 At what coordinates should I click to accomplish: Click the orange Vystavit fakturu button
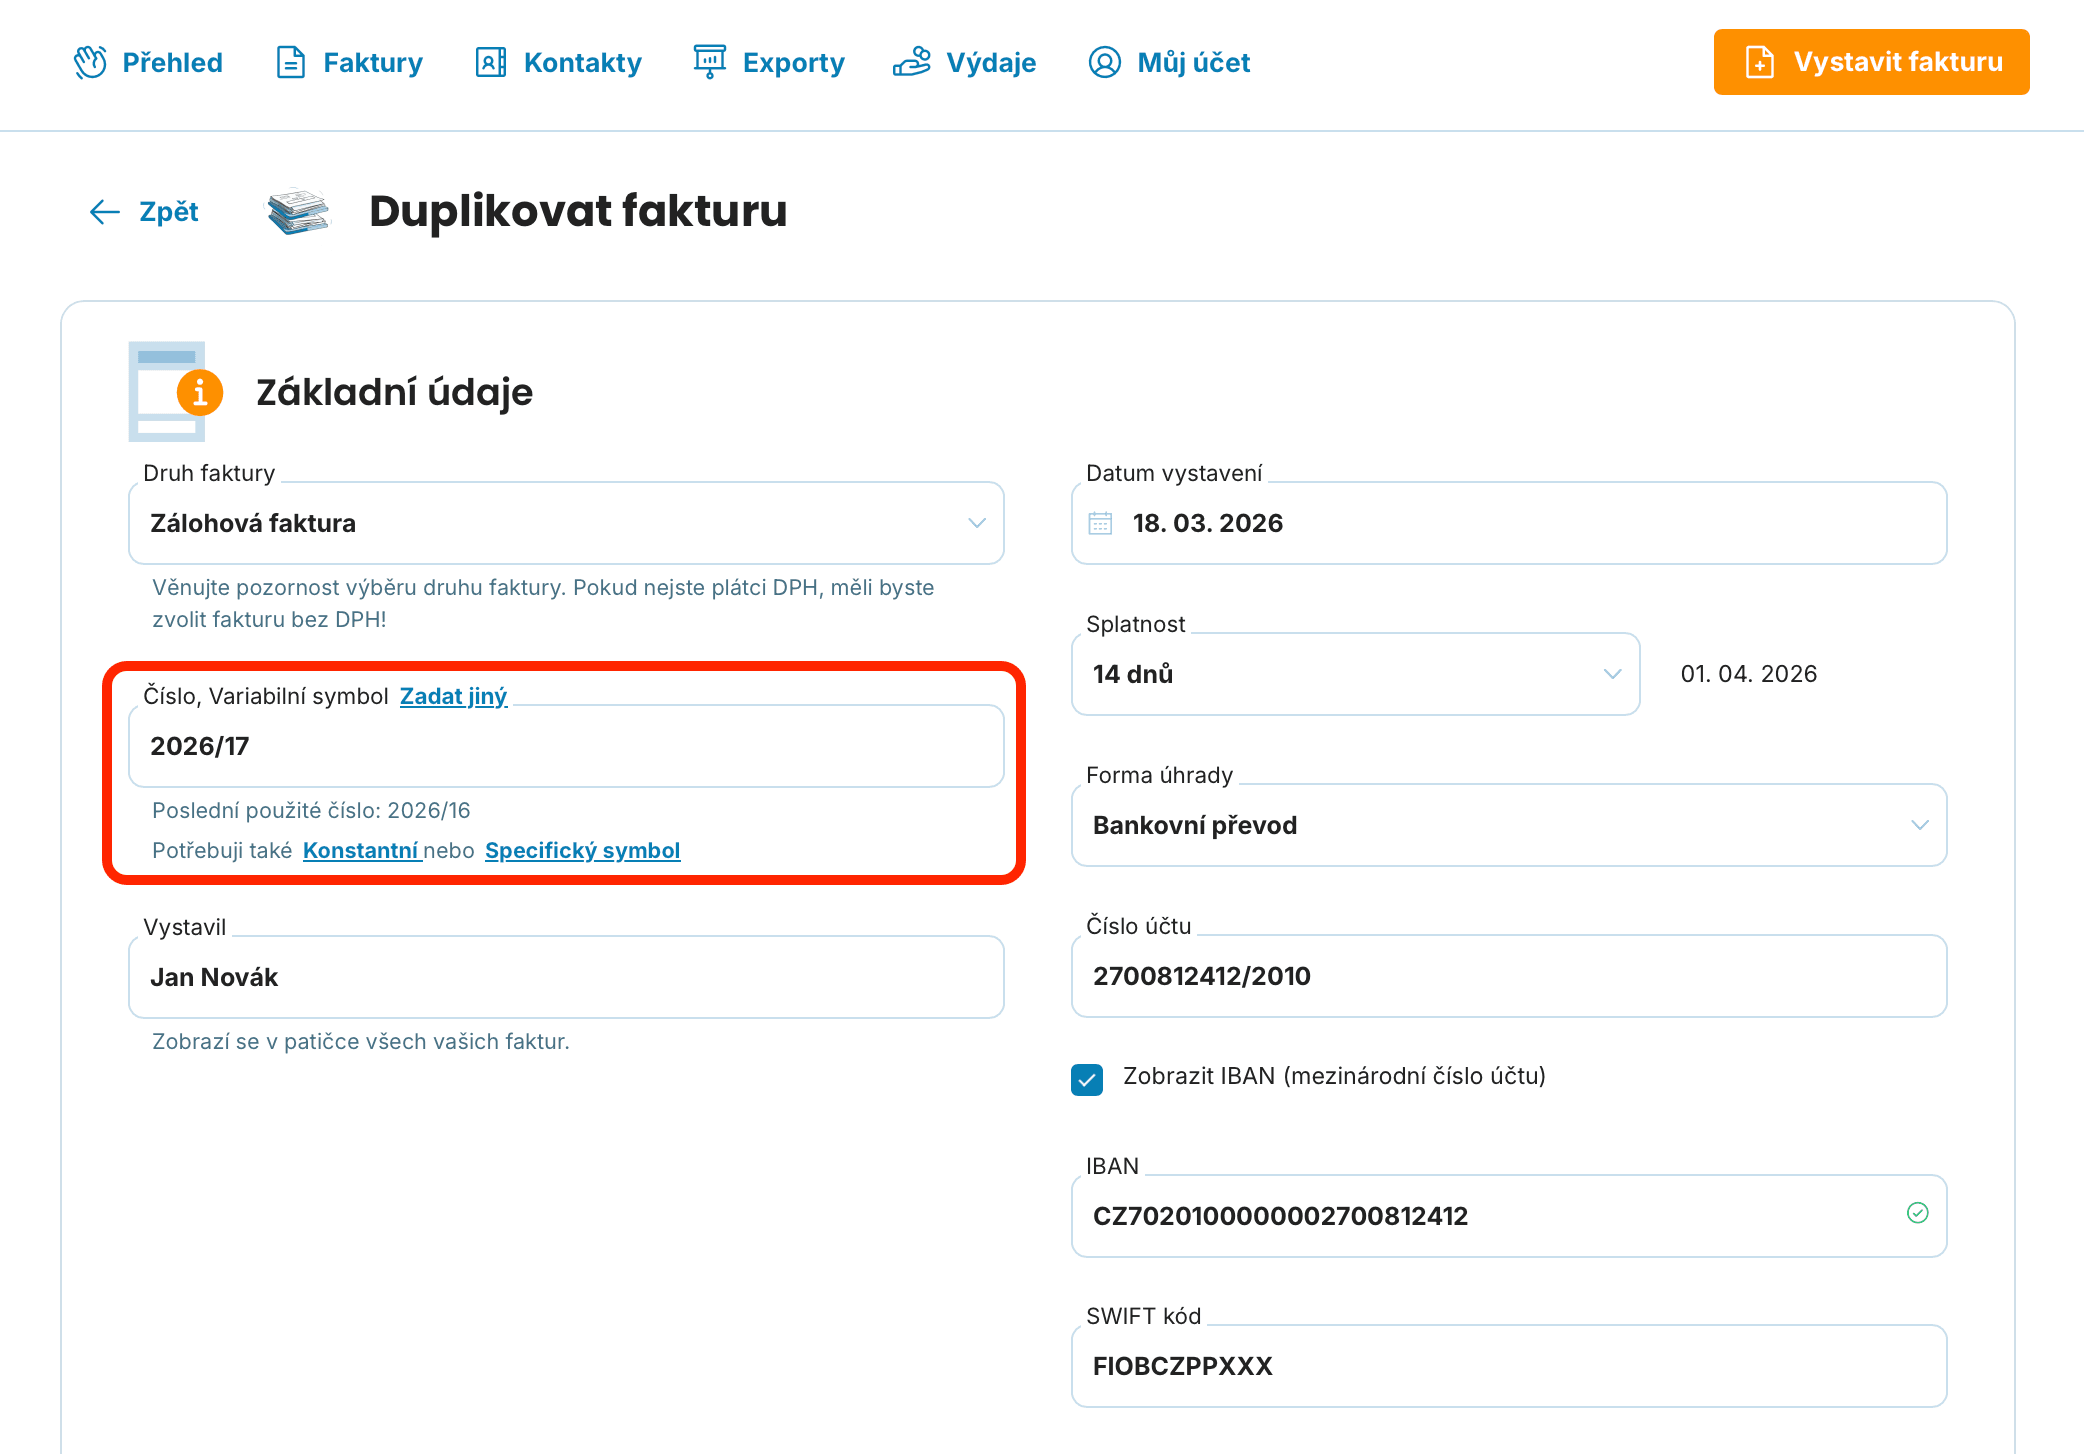(x=1871, y=62)
